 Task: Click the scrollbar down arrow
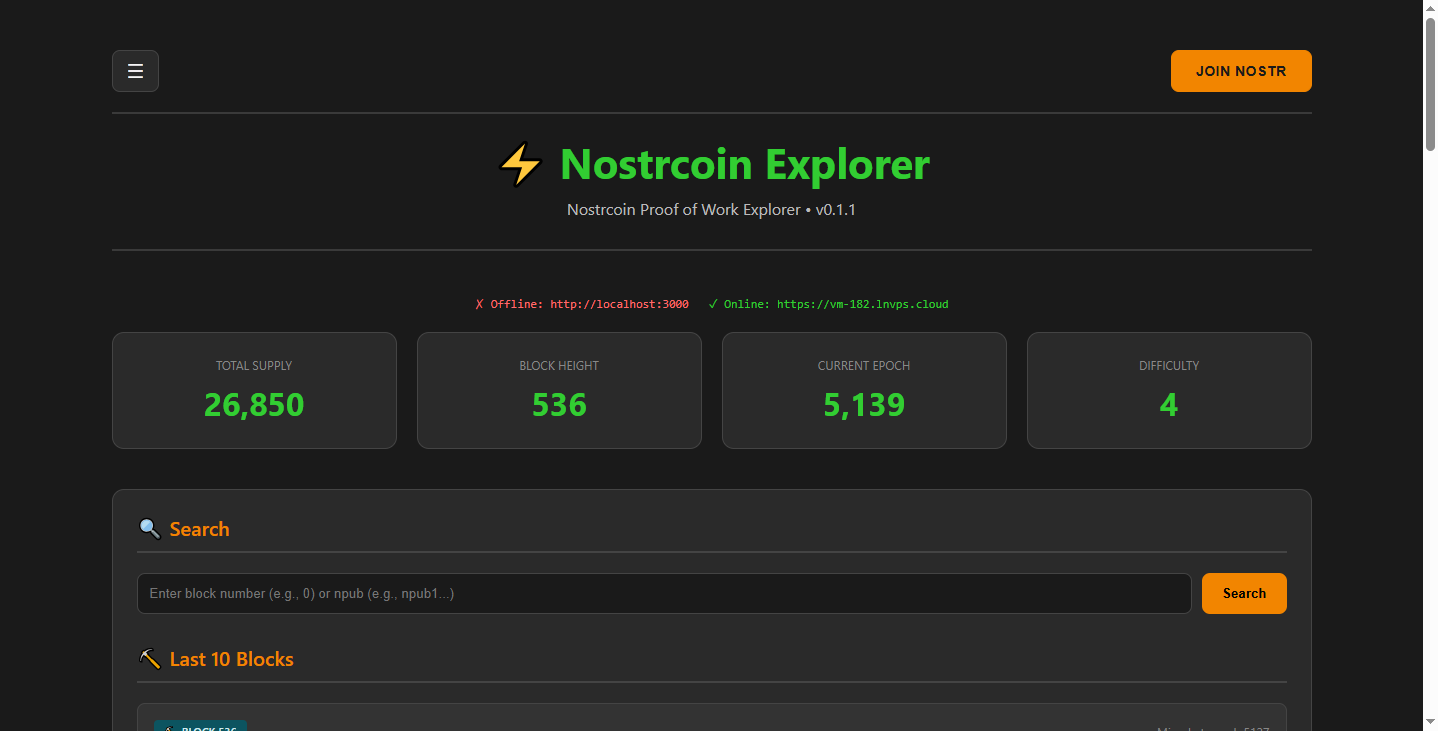1430,721
